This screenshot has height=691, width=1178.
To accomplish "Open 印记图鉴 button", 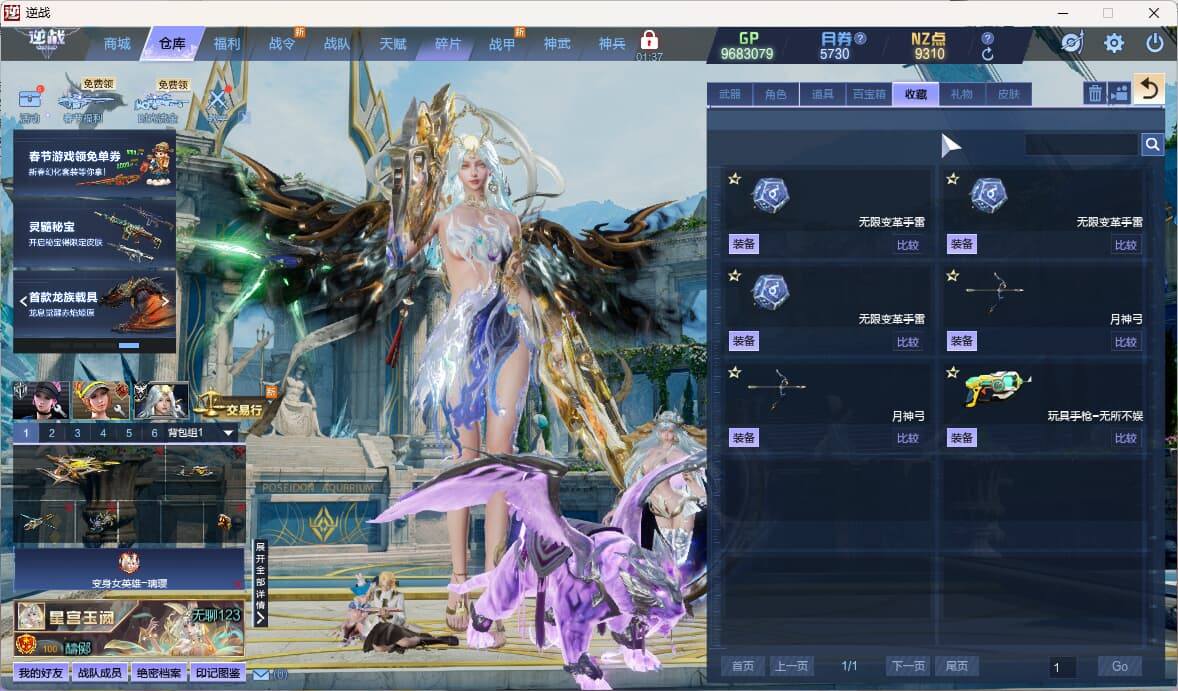I will [x=218, y=673].
